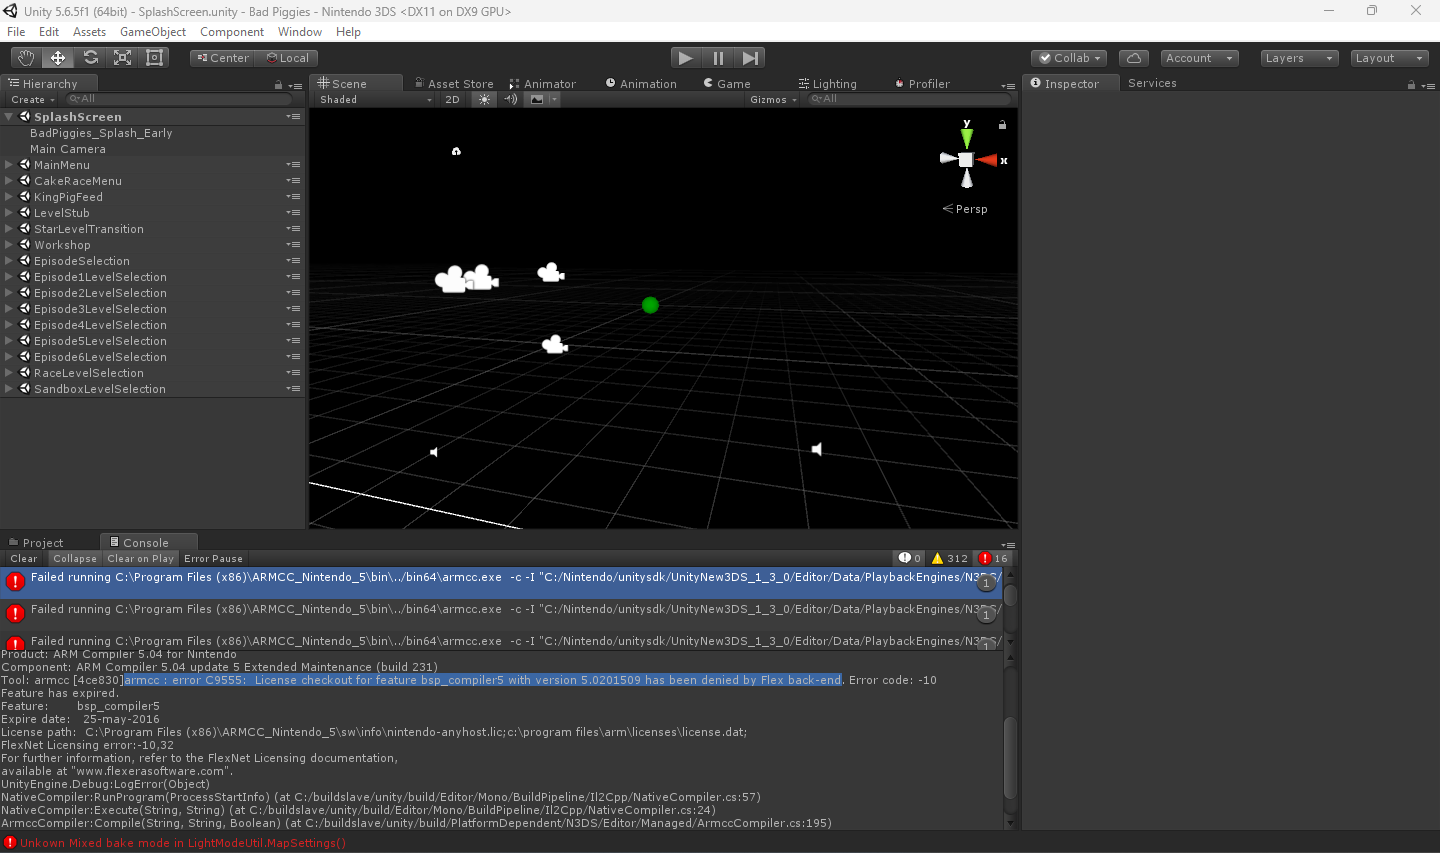Toggle 2D scene view mode
1440x853 pixels.
(x=452, y=99)
